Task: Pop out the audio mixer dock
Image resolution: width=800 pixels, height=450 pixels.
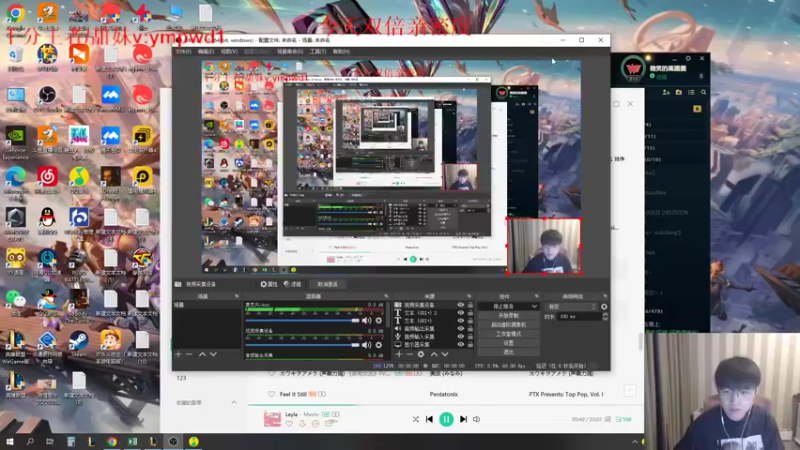Action: click(386, 296)
